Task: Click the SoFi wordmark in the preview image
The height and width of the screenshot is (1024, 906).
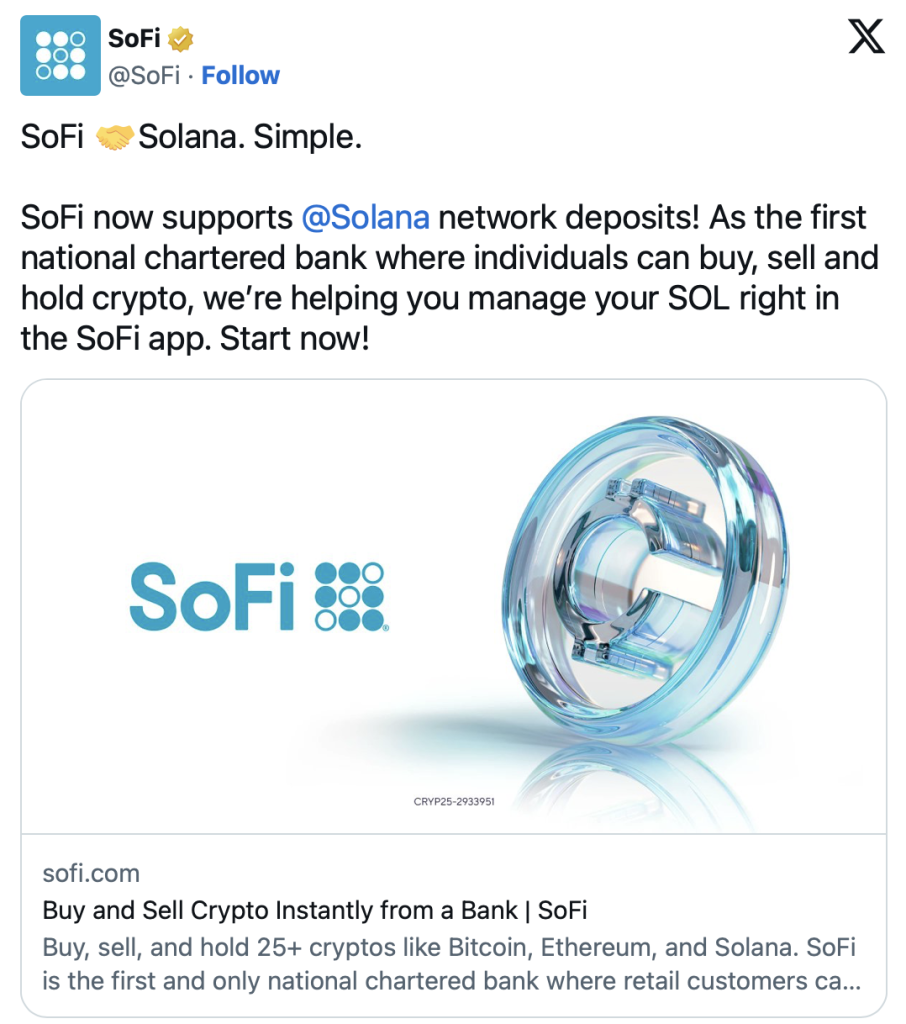Action: (x=212, y=597)
